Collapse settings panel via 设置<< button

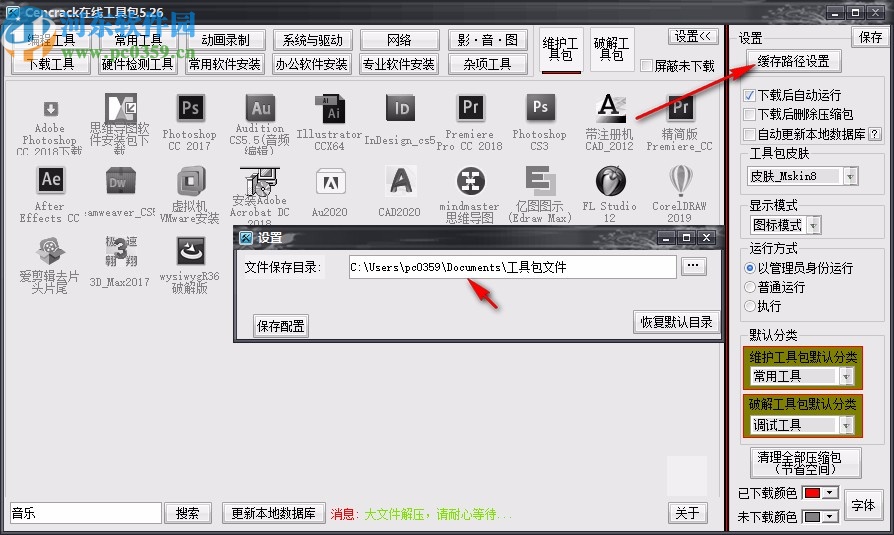point(692,37)
